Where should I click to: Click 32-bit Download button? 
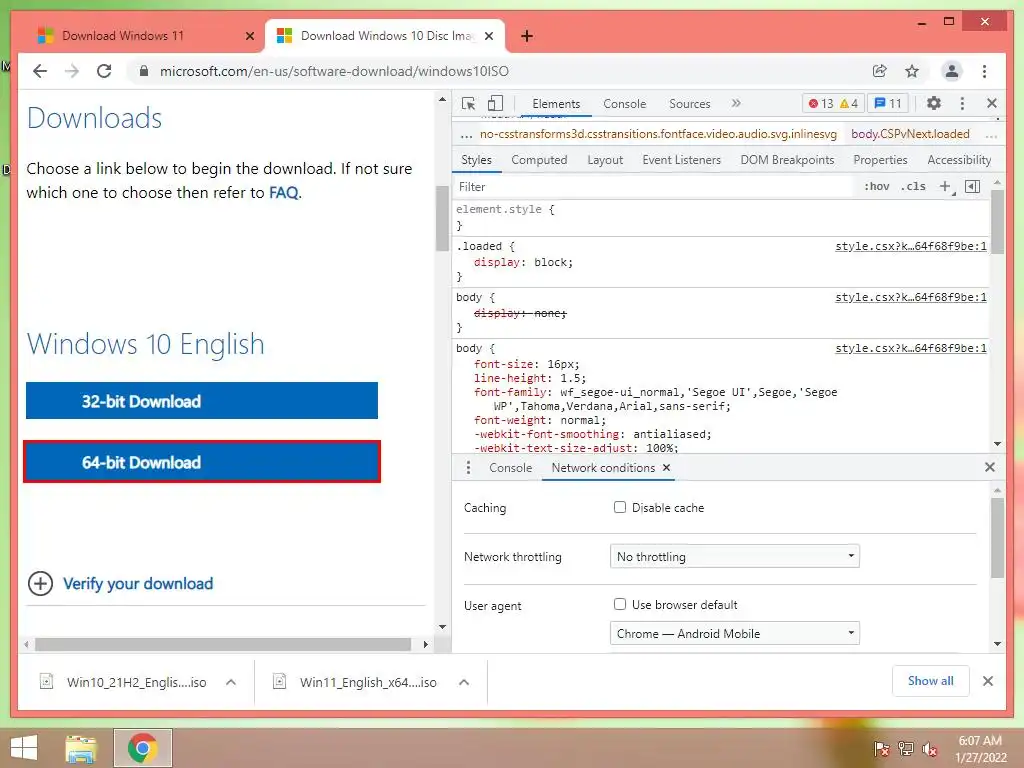(x=202, y=400)
